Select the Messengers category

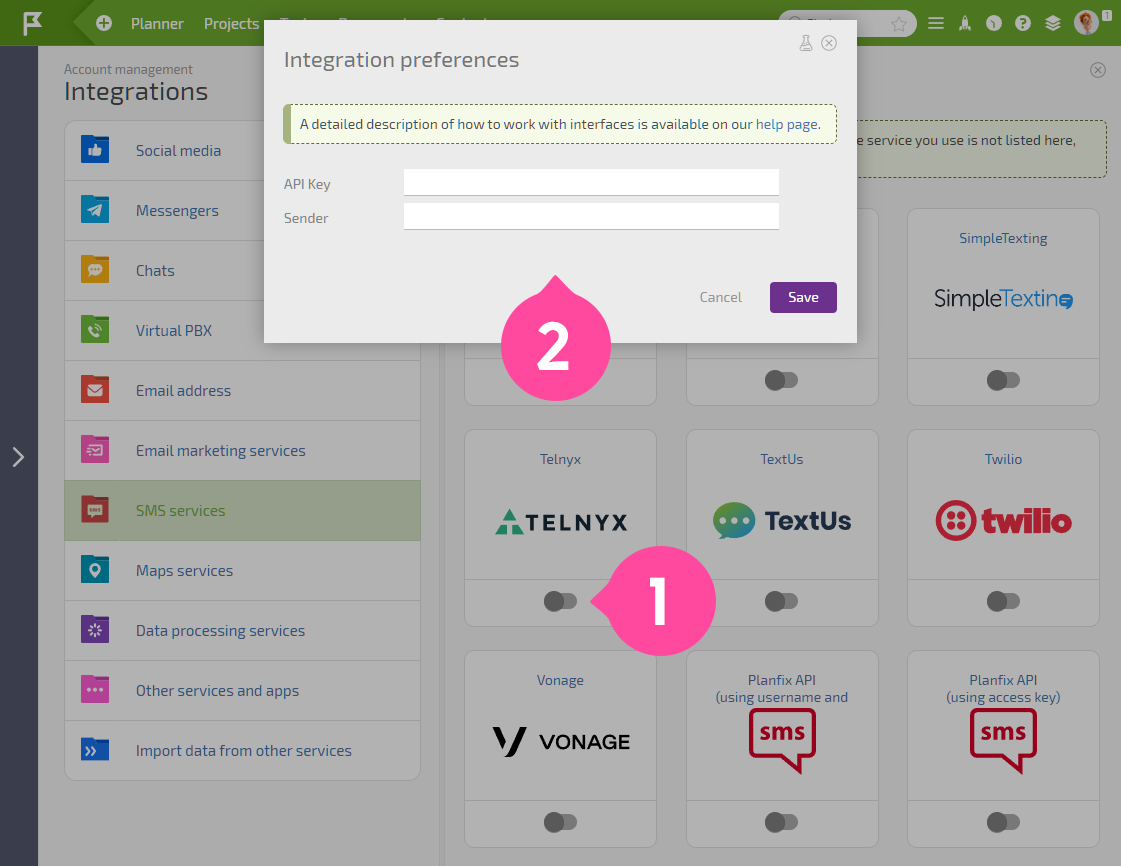242,210
